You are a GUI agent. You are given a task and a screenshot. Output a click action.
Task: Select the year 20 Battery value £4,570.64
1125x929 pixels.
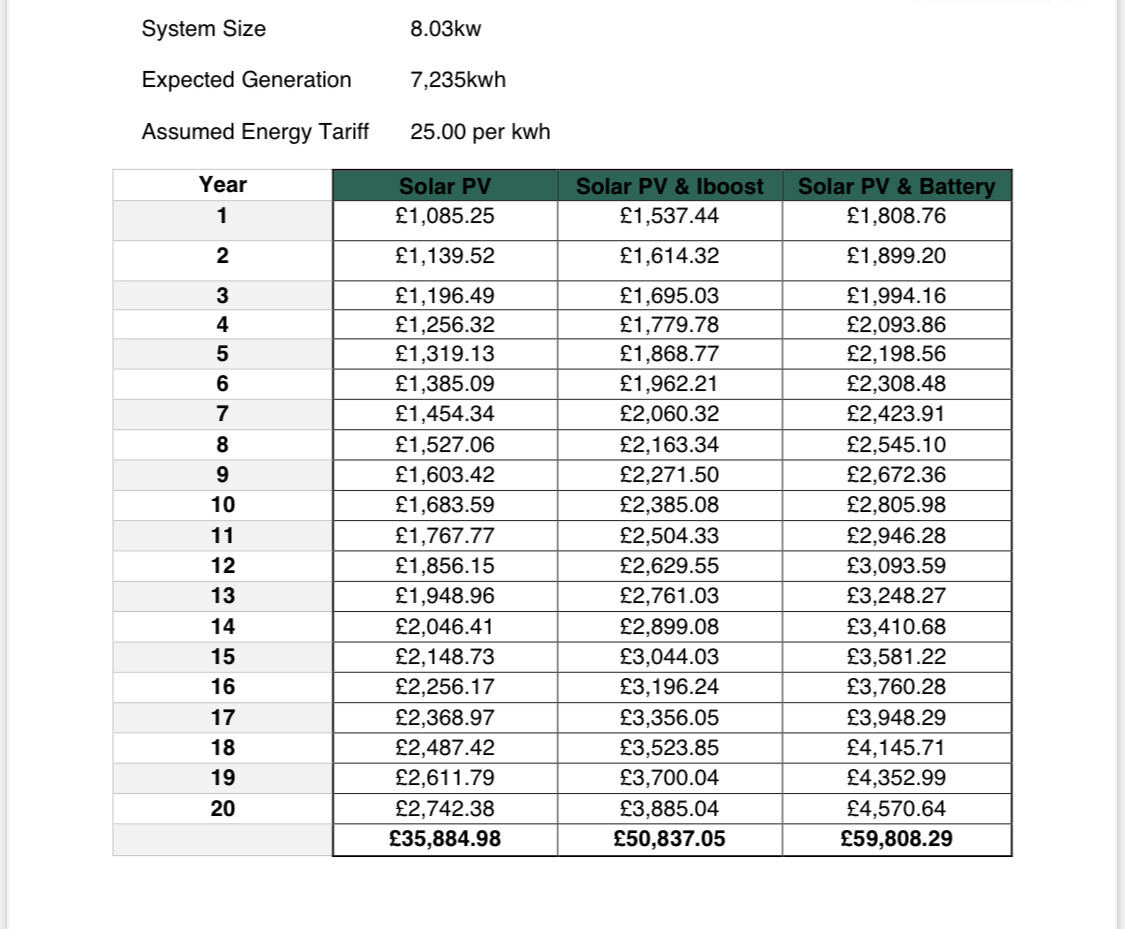click(896, 808)
